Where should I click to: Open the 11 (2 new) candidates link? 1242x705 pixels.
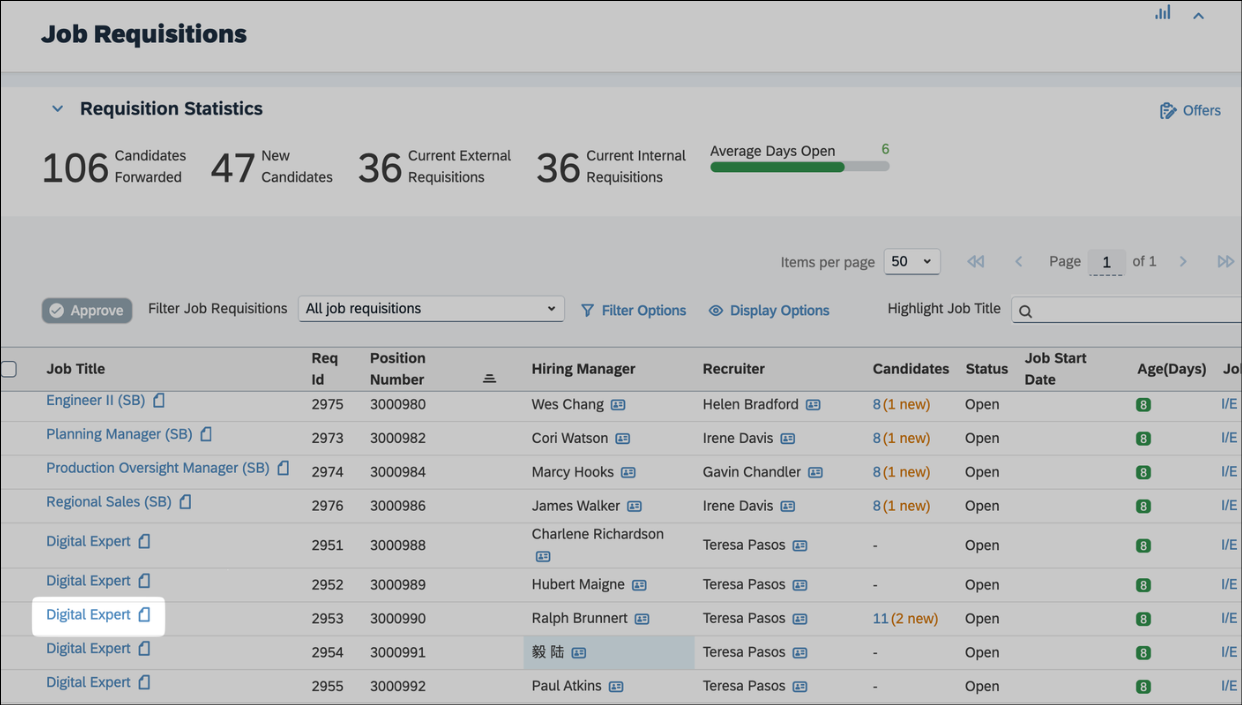905,619
